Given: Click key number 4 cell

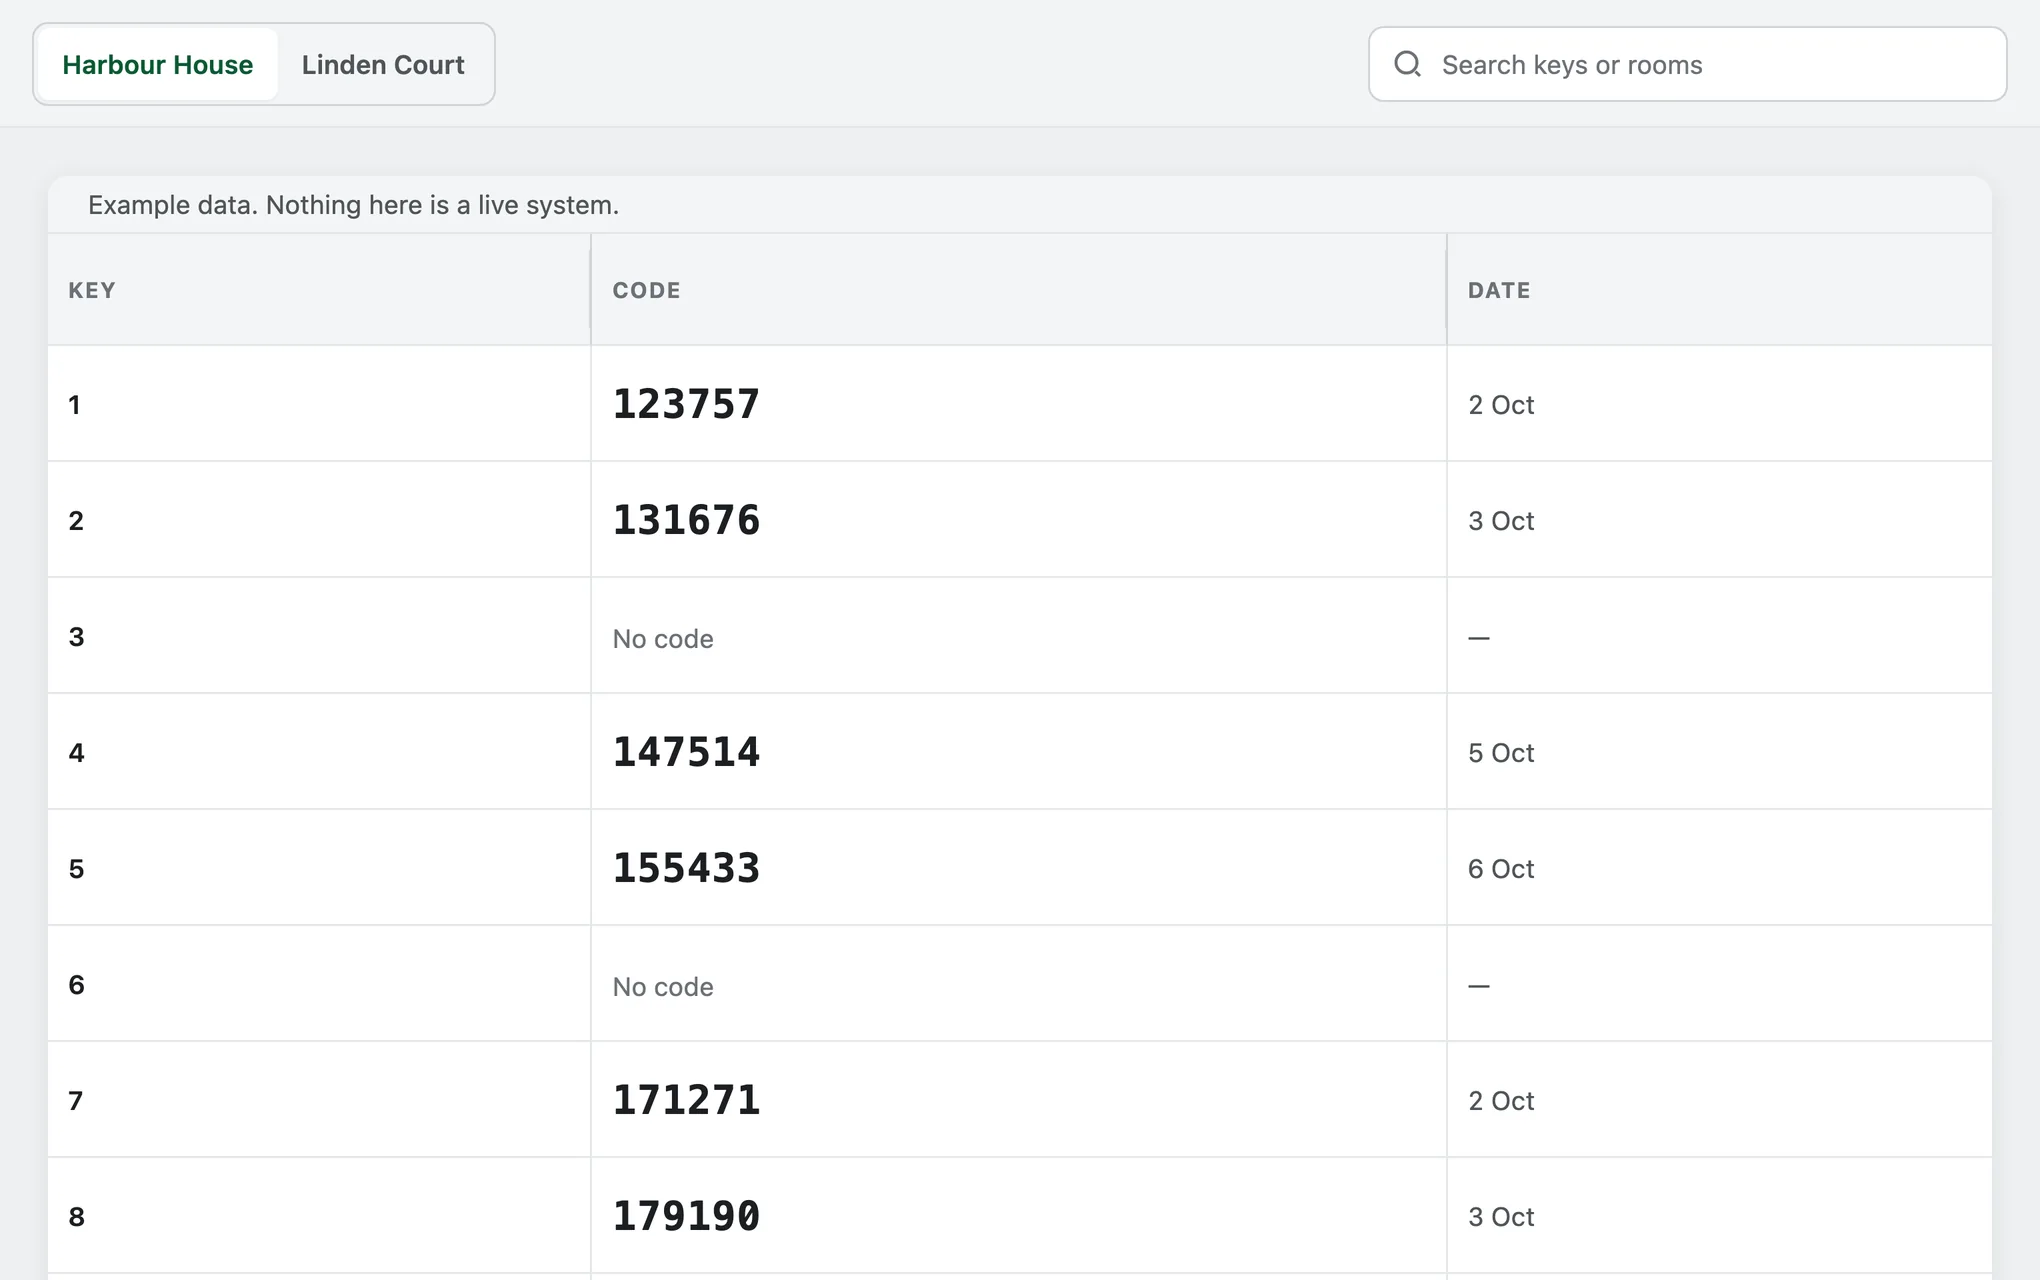Looking at the screenshot, I should click(319, 752).
